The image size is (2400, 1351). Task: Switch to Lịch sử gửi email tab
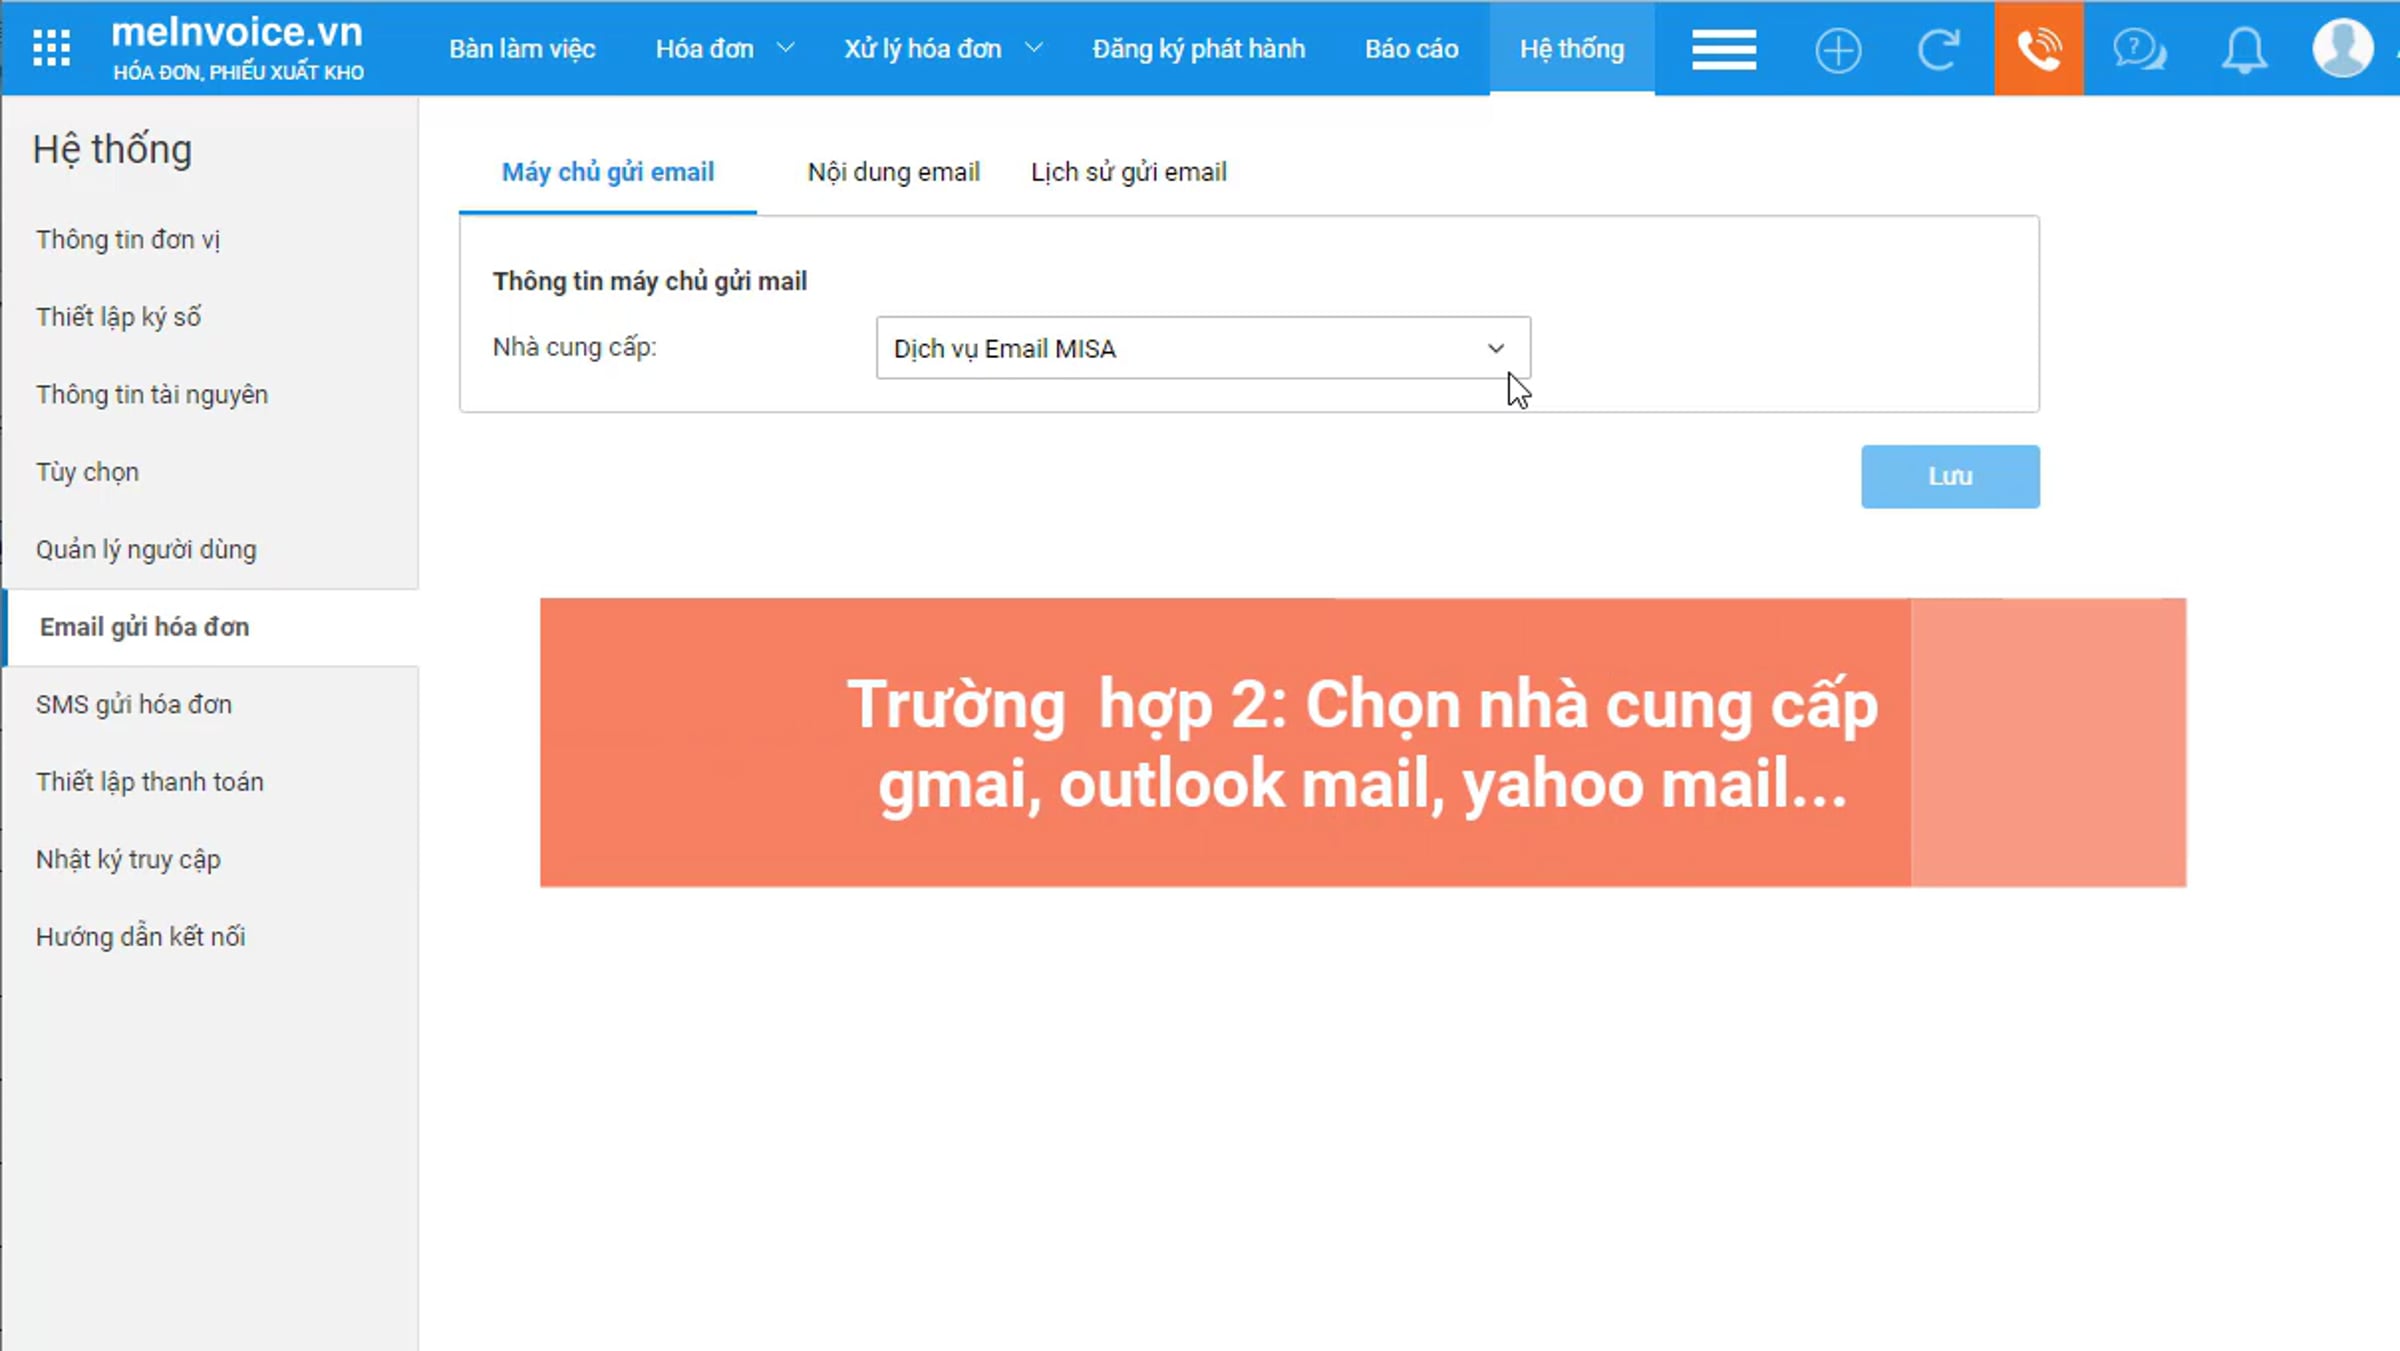pos(1128,172)
